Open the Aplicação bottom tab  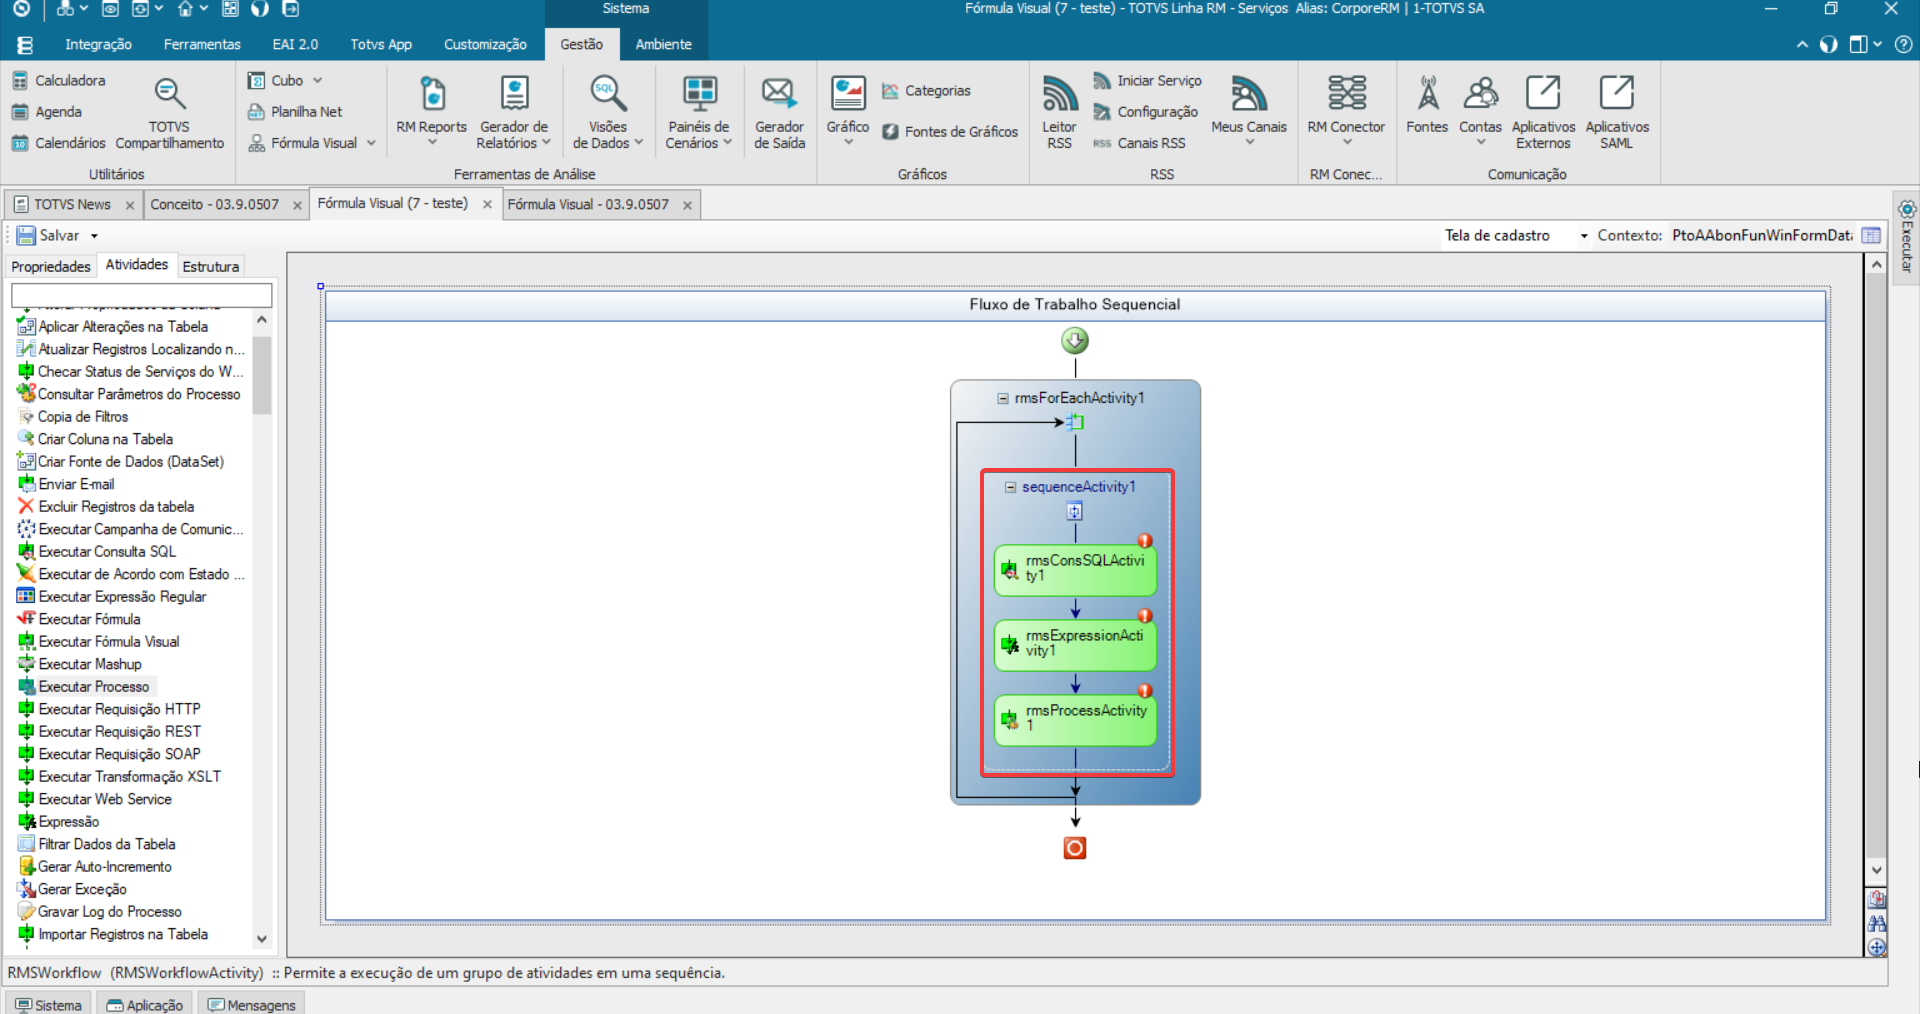click(x=145, y=1004)
